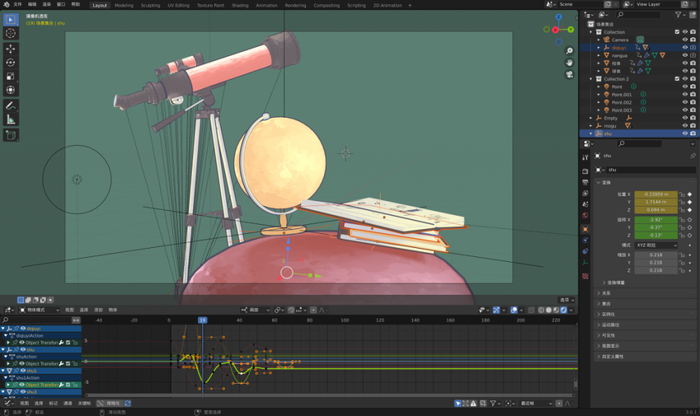Click the current frame marker in timeline
Image resolution: width=700 pixels, height=416 pixels.
202,320
